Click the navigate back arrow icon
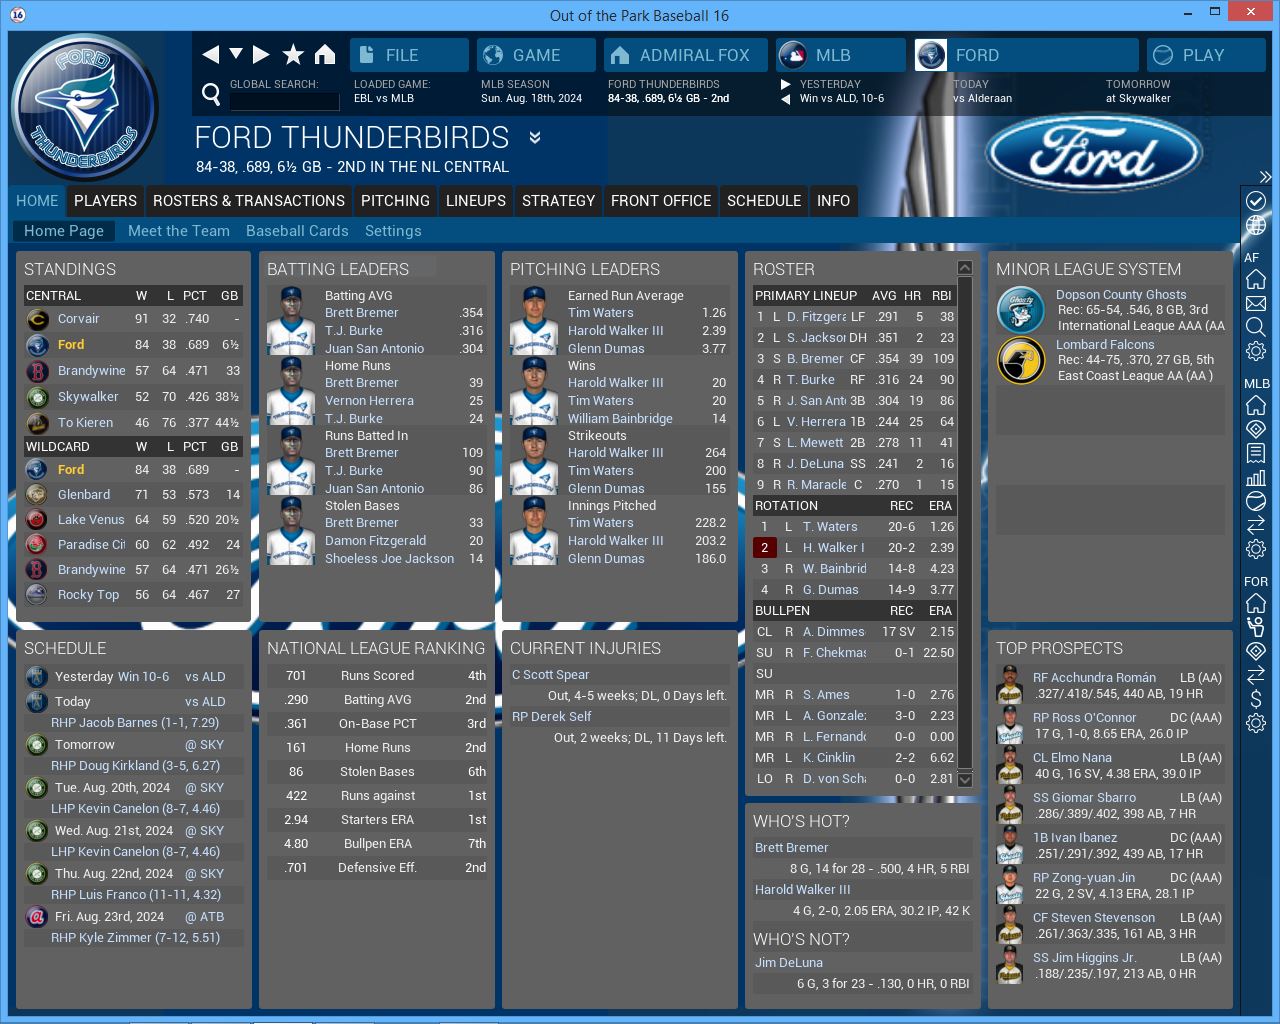Screen dimensions: 1280x1024 pos(210,55)
